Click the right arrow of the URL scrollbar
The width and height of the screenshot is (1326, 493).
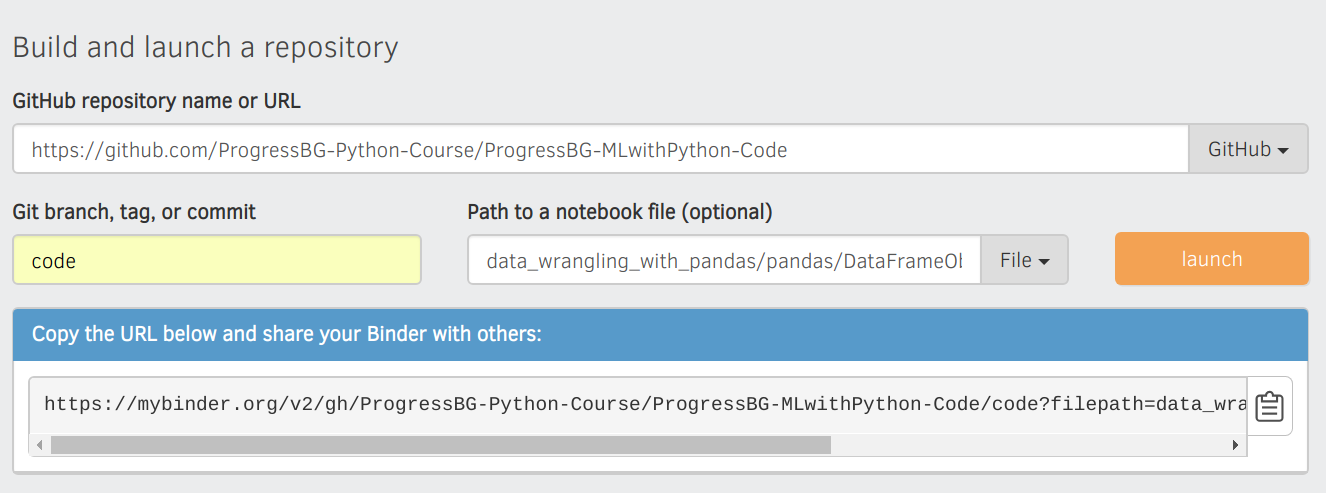pyautogui.click(x=1238, y=445)
